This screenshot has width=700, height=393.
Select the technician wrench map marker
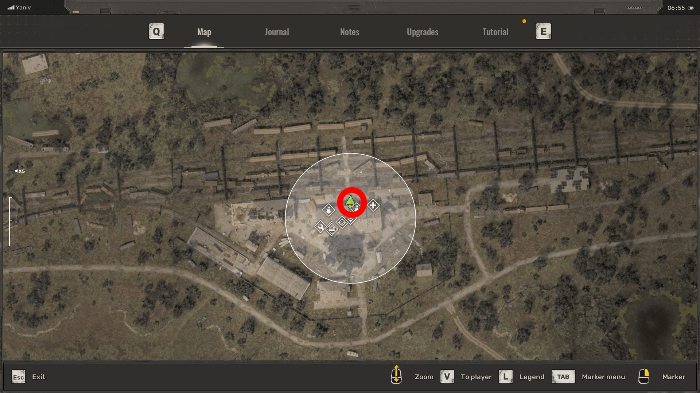click(x=320, y=227)
